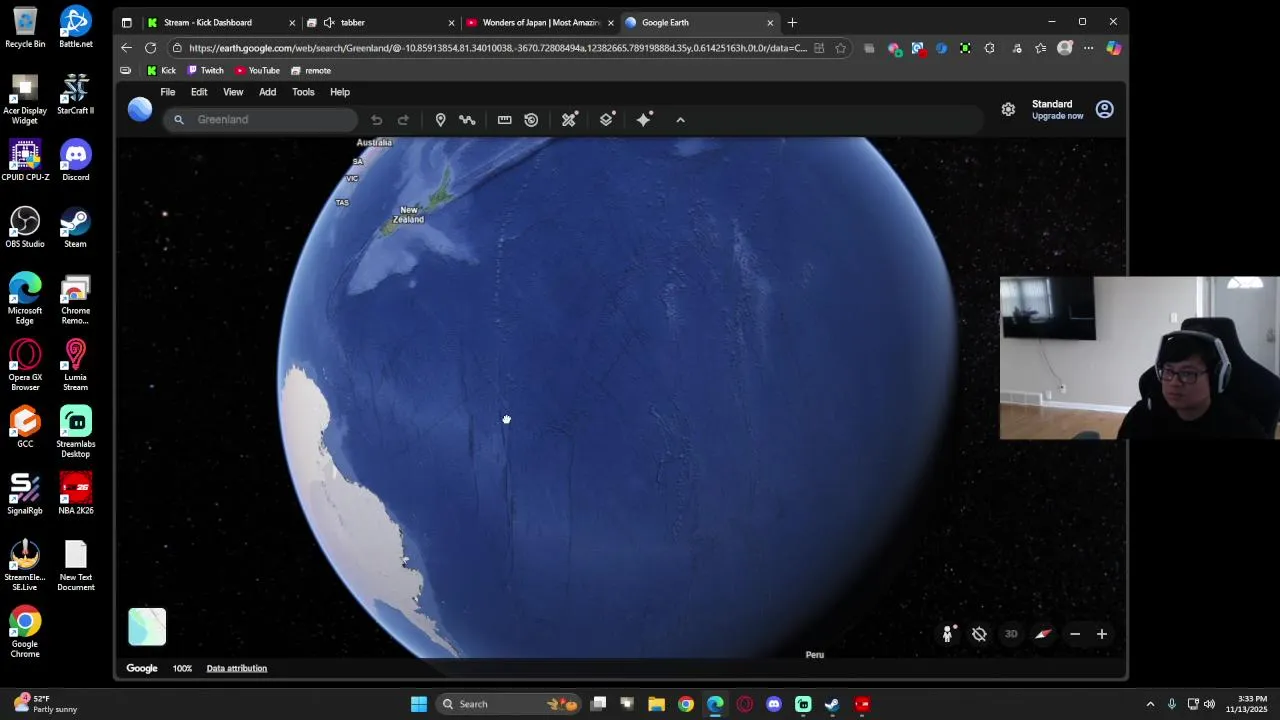Open a new browser tab
This screenshot has height=720, width=1280.
[792, 22]
